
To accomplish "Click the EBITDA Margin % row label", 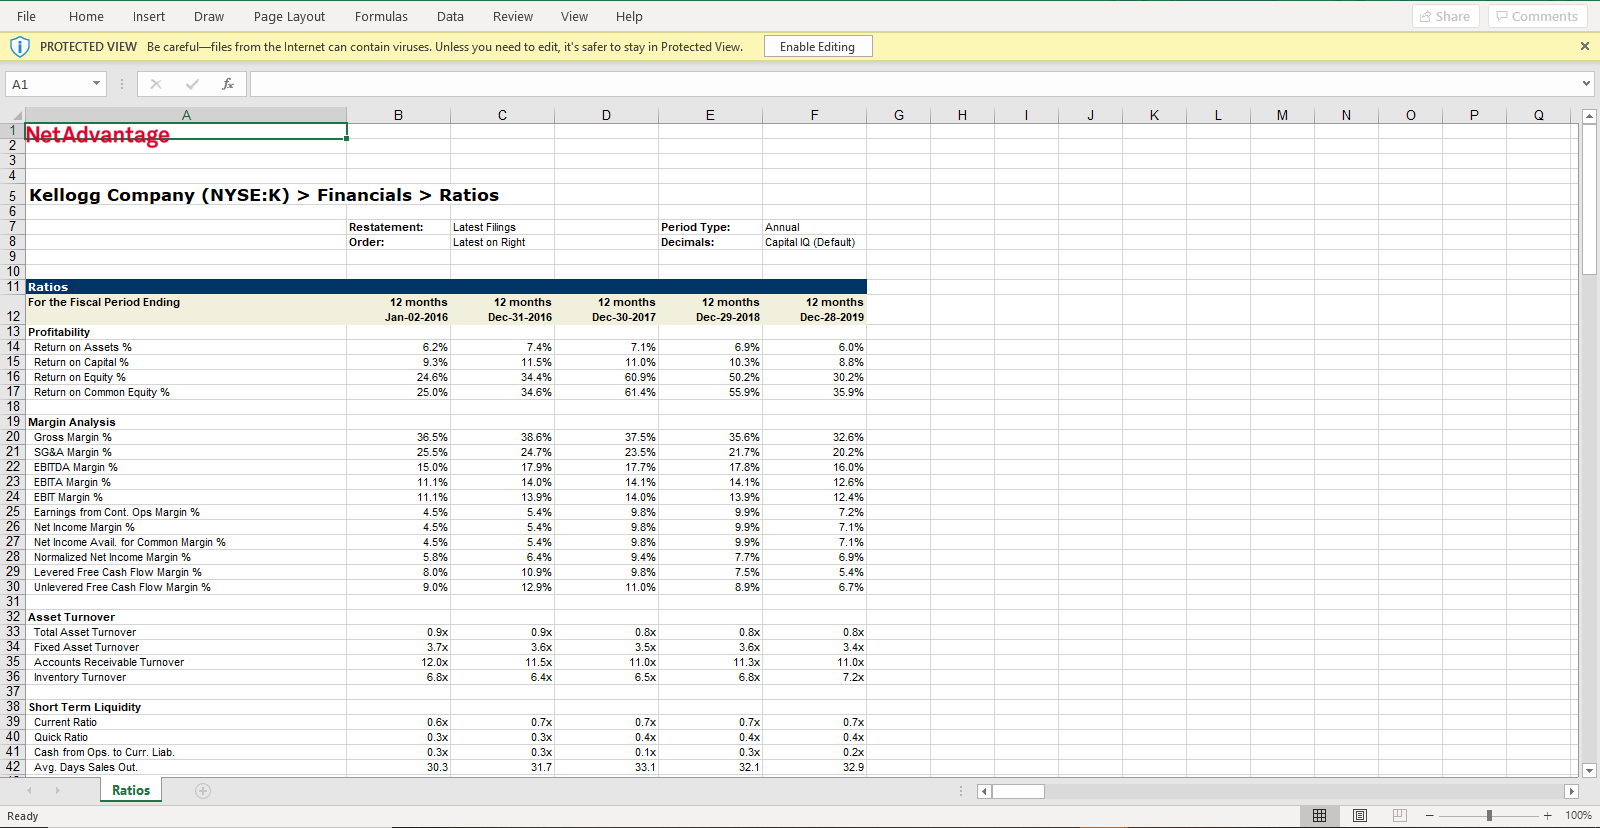I will tap(76, 467).
